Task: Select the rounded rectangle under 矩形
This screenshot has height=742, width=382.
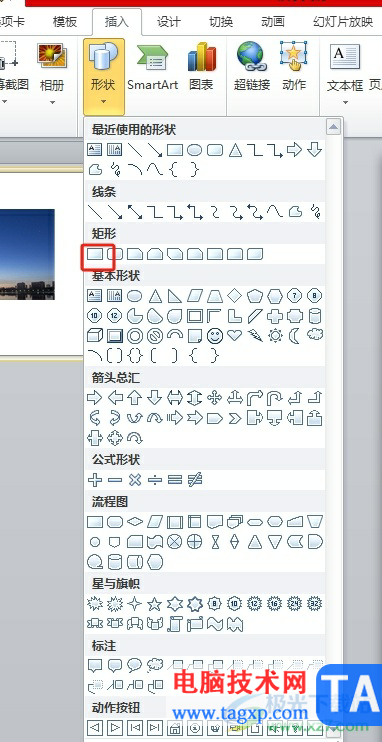Action: [115, 255]
